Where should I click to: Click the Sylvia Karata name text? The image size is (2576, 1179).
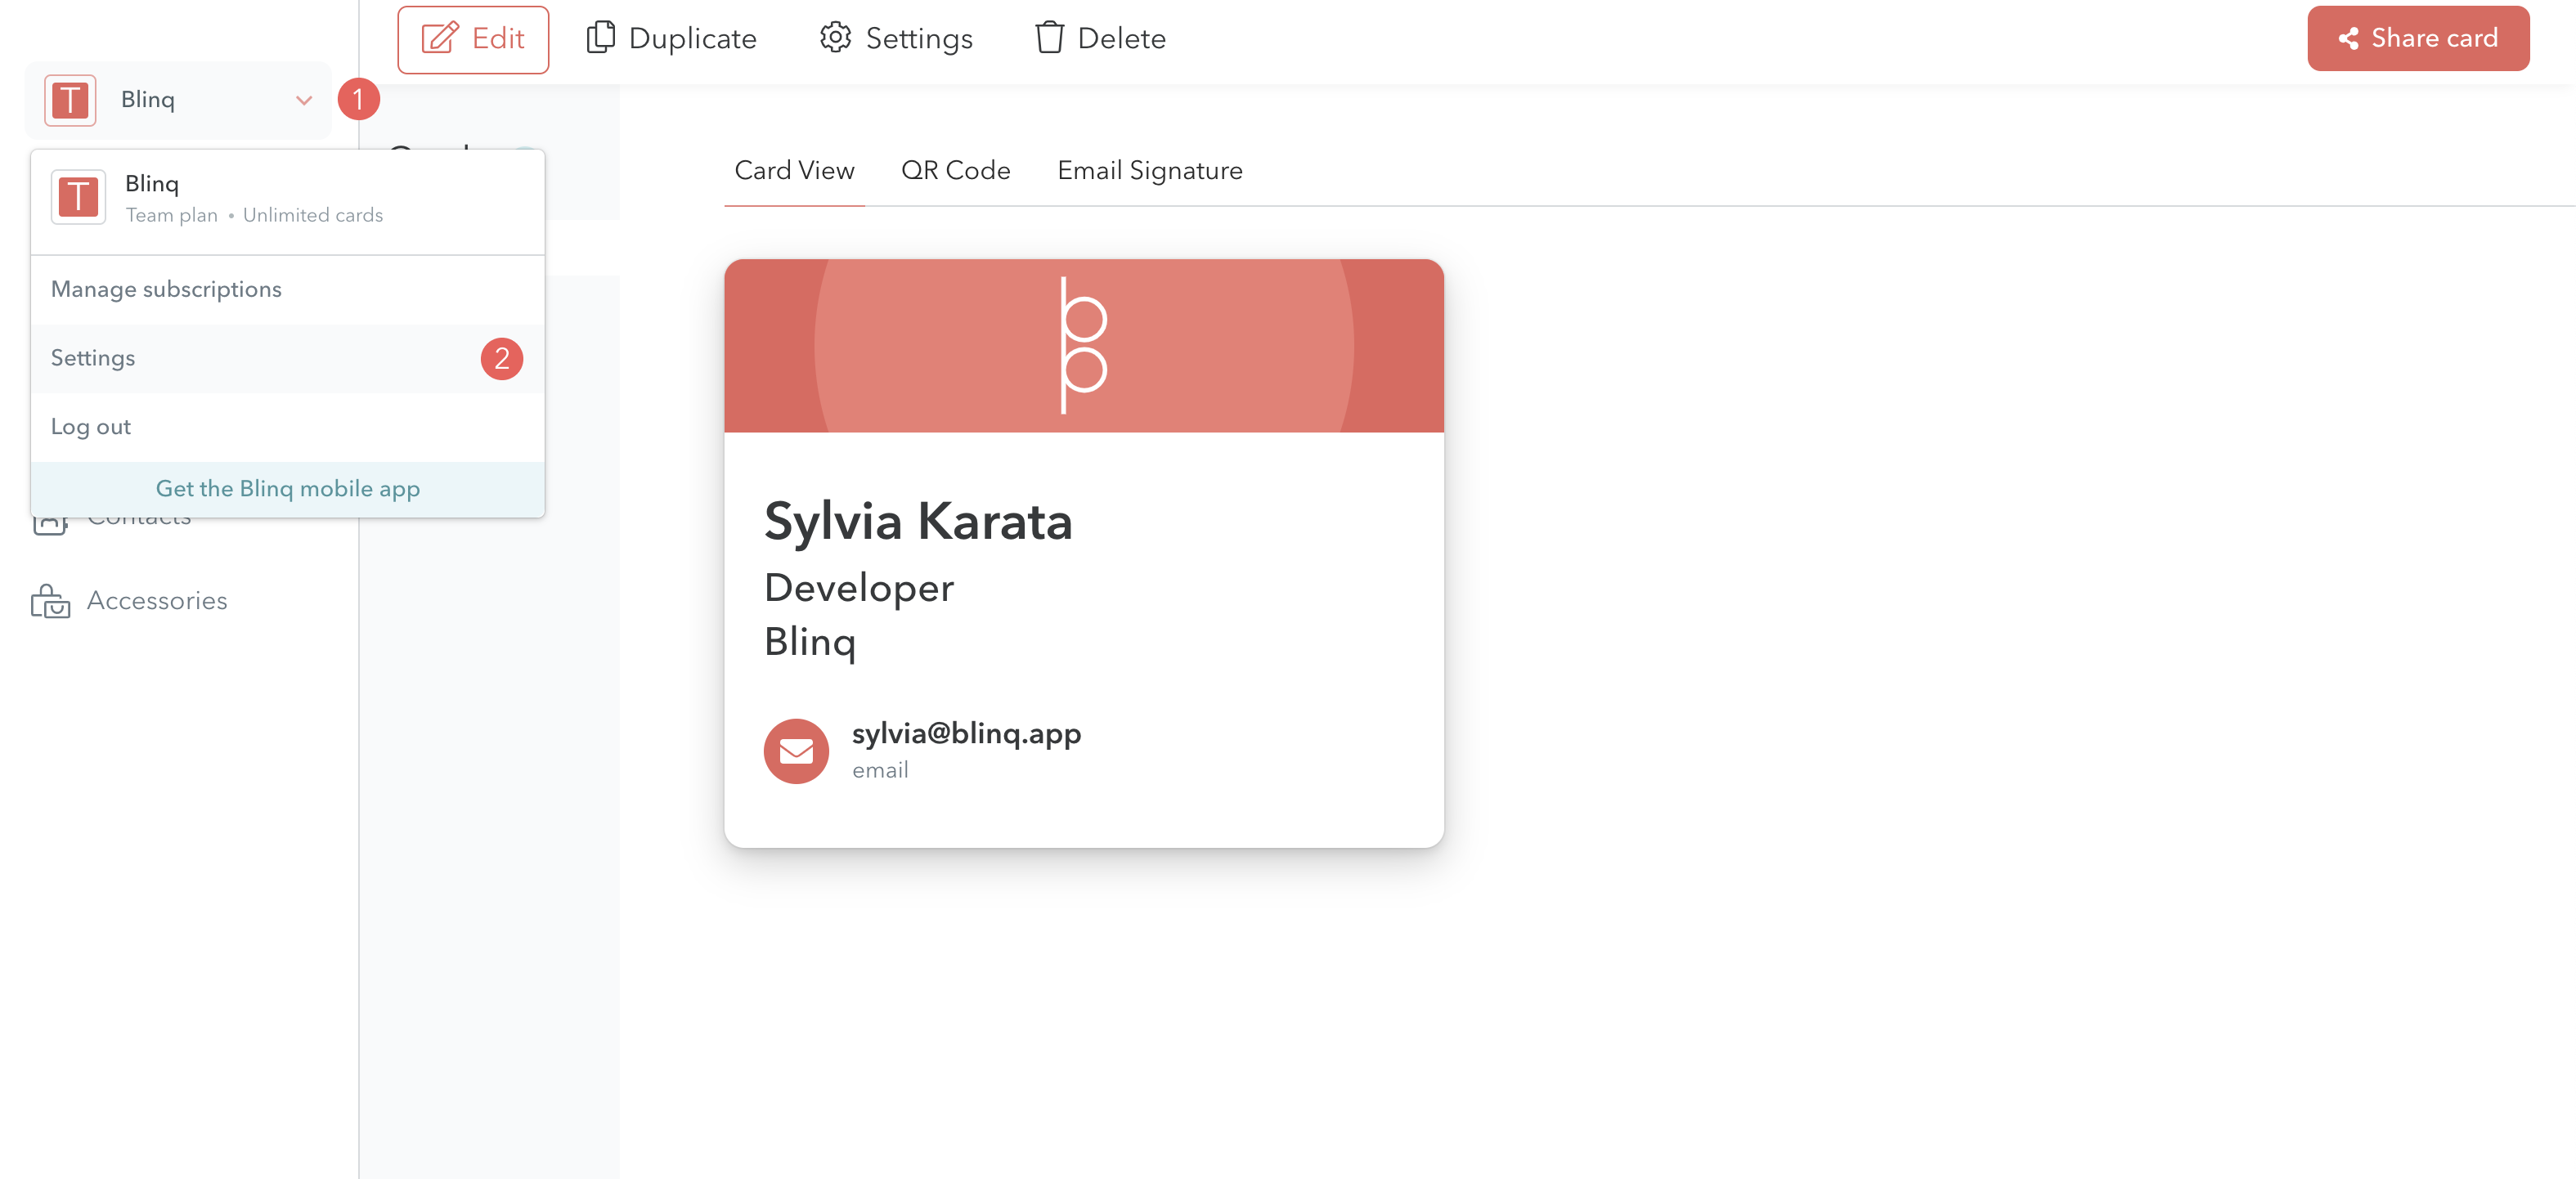tap(918, 521)
